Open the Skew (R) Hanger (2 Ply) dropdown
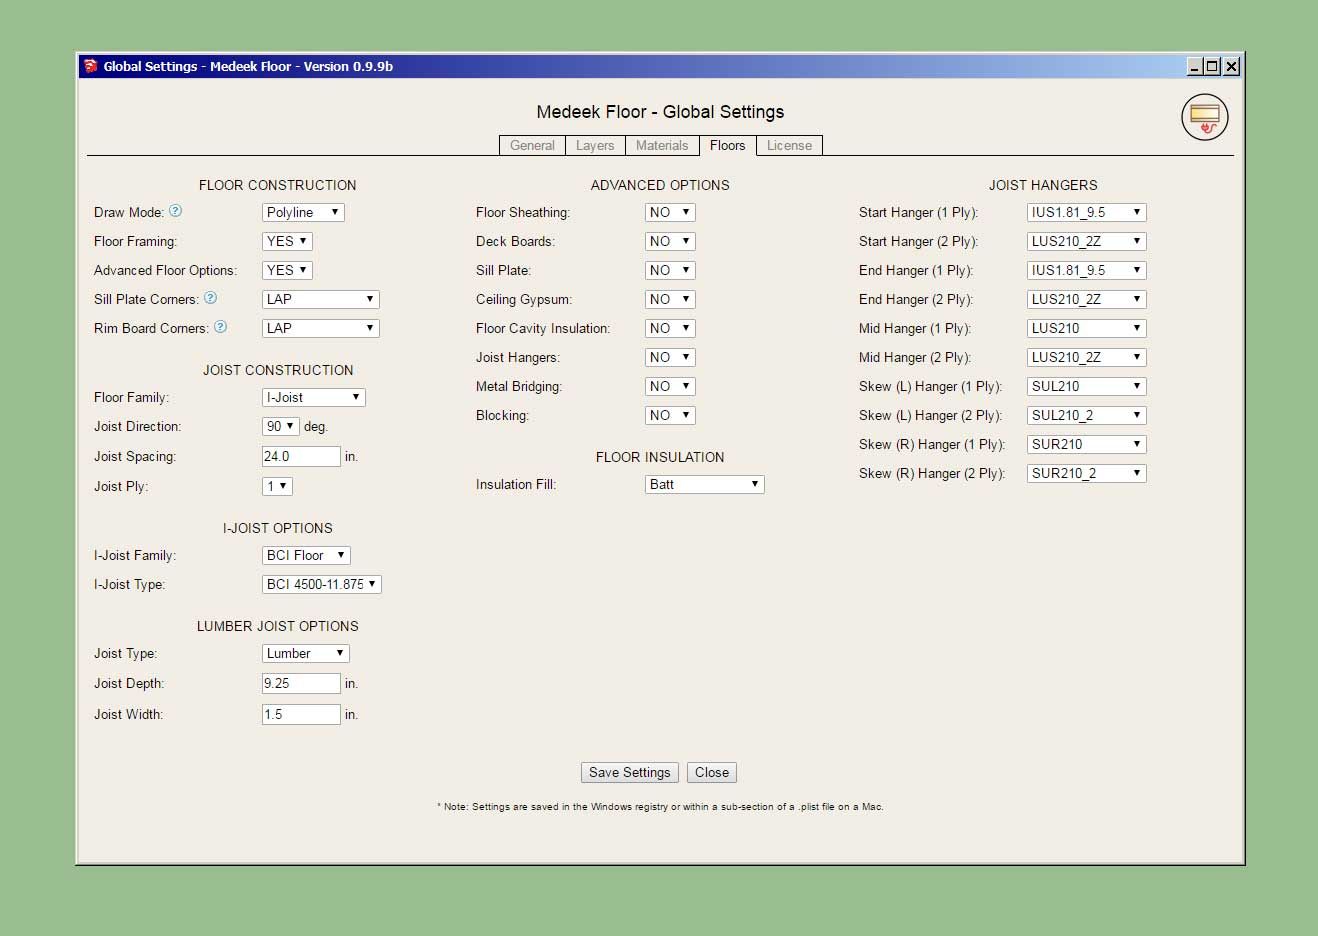The height and width of the screenshot is (936, 1318). coord(1087,473)
